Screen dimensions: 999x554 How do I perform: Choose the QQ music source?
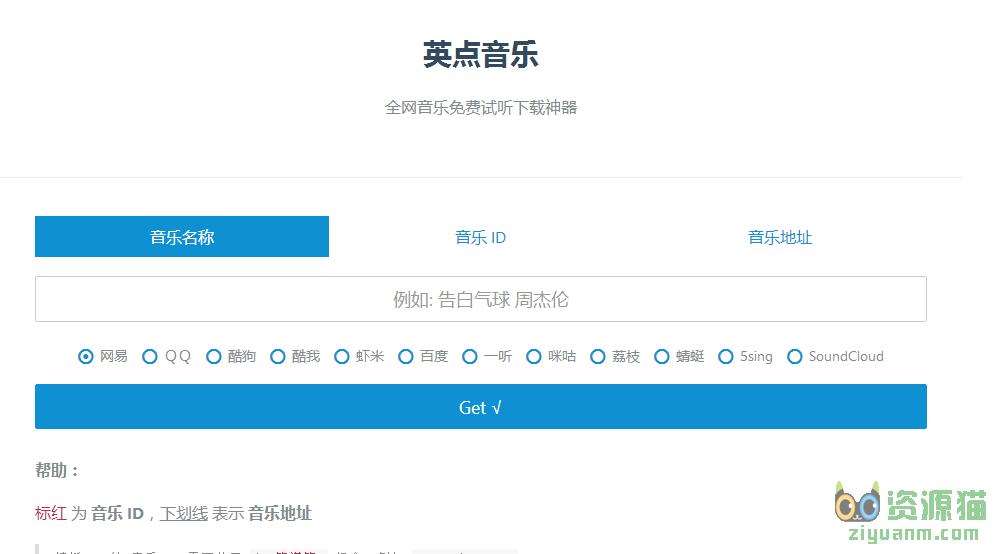[150, 357]
